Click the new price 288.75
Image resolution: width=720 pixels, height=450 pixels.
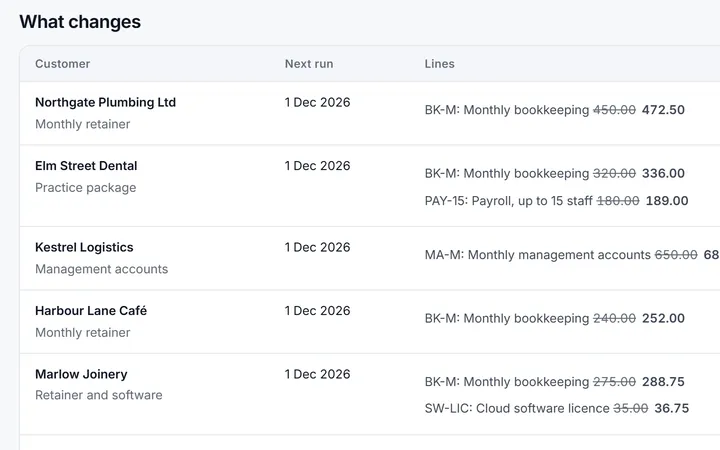point(663,382)
